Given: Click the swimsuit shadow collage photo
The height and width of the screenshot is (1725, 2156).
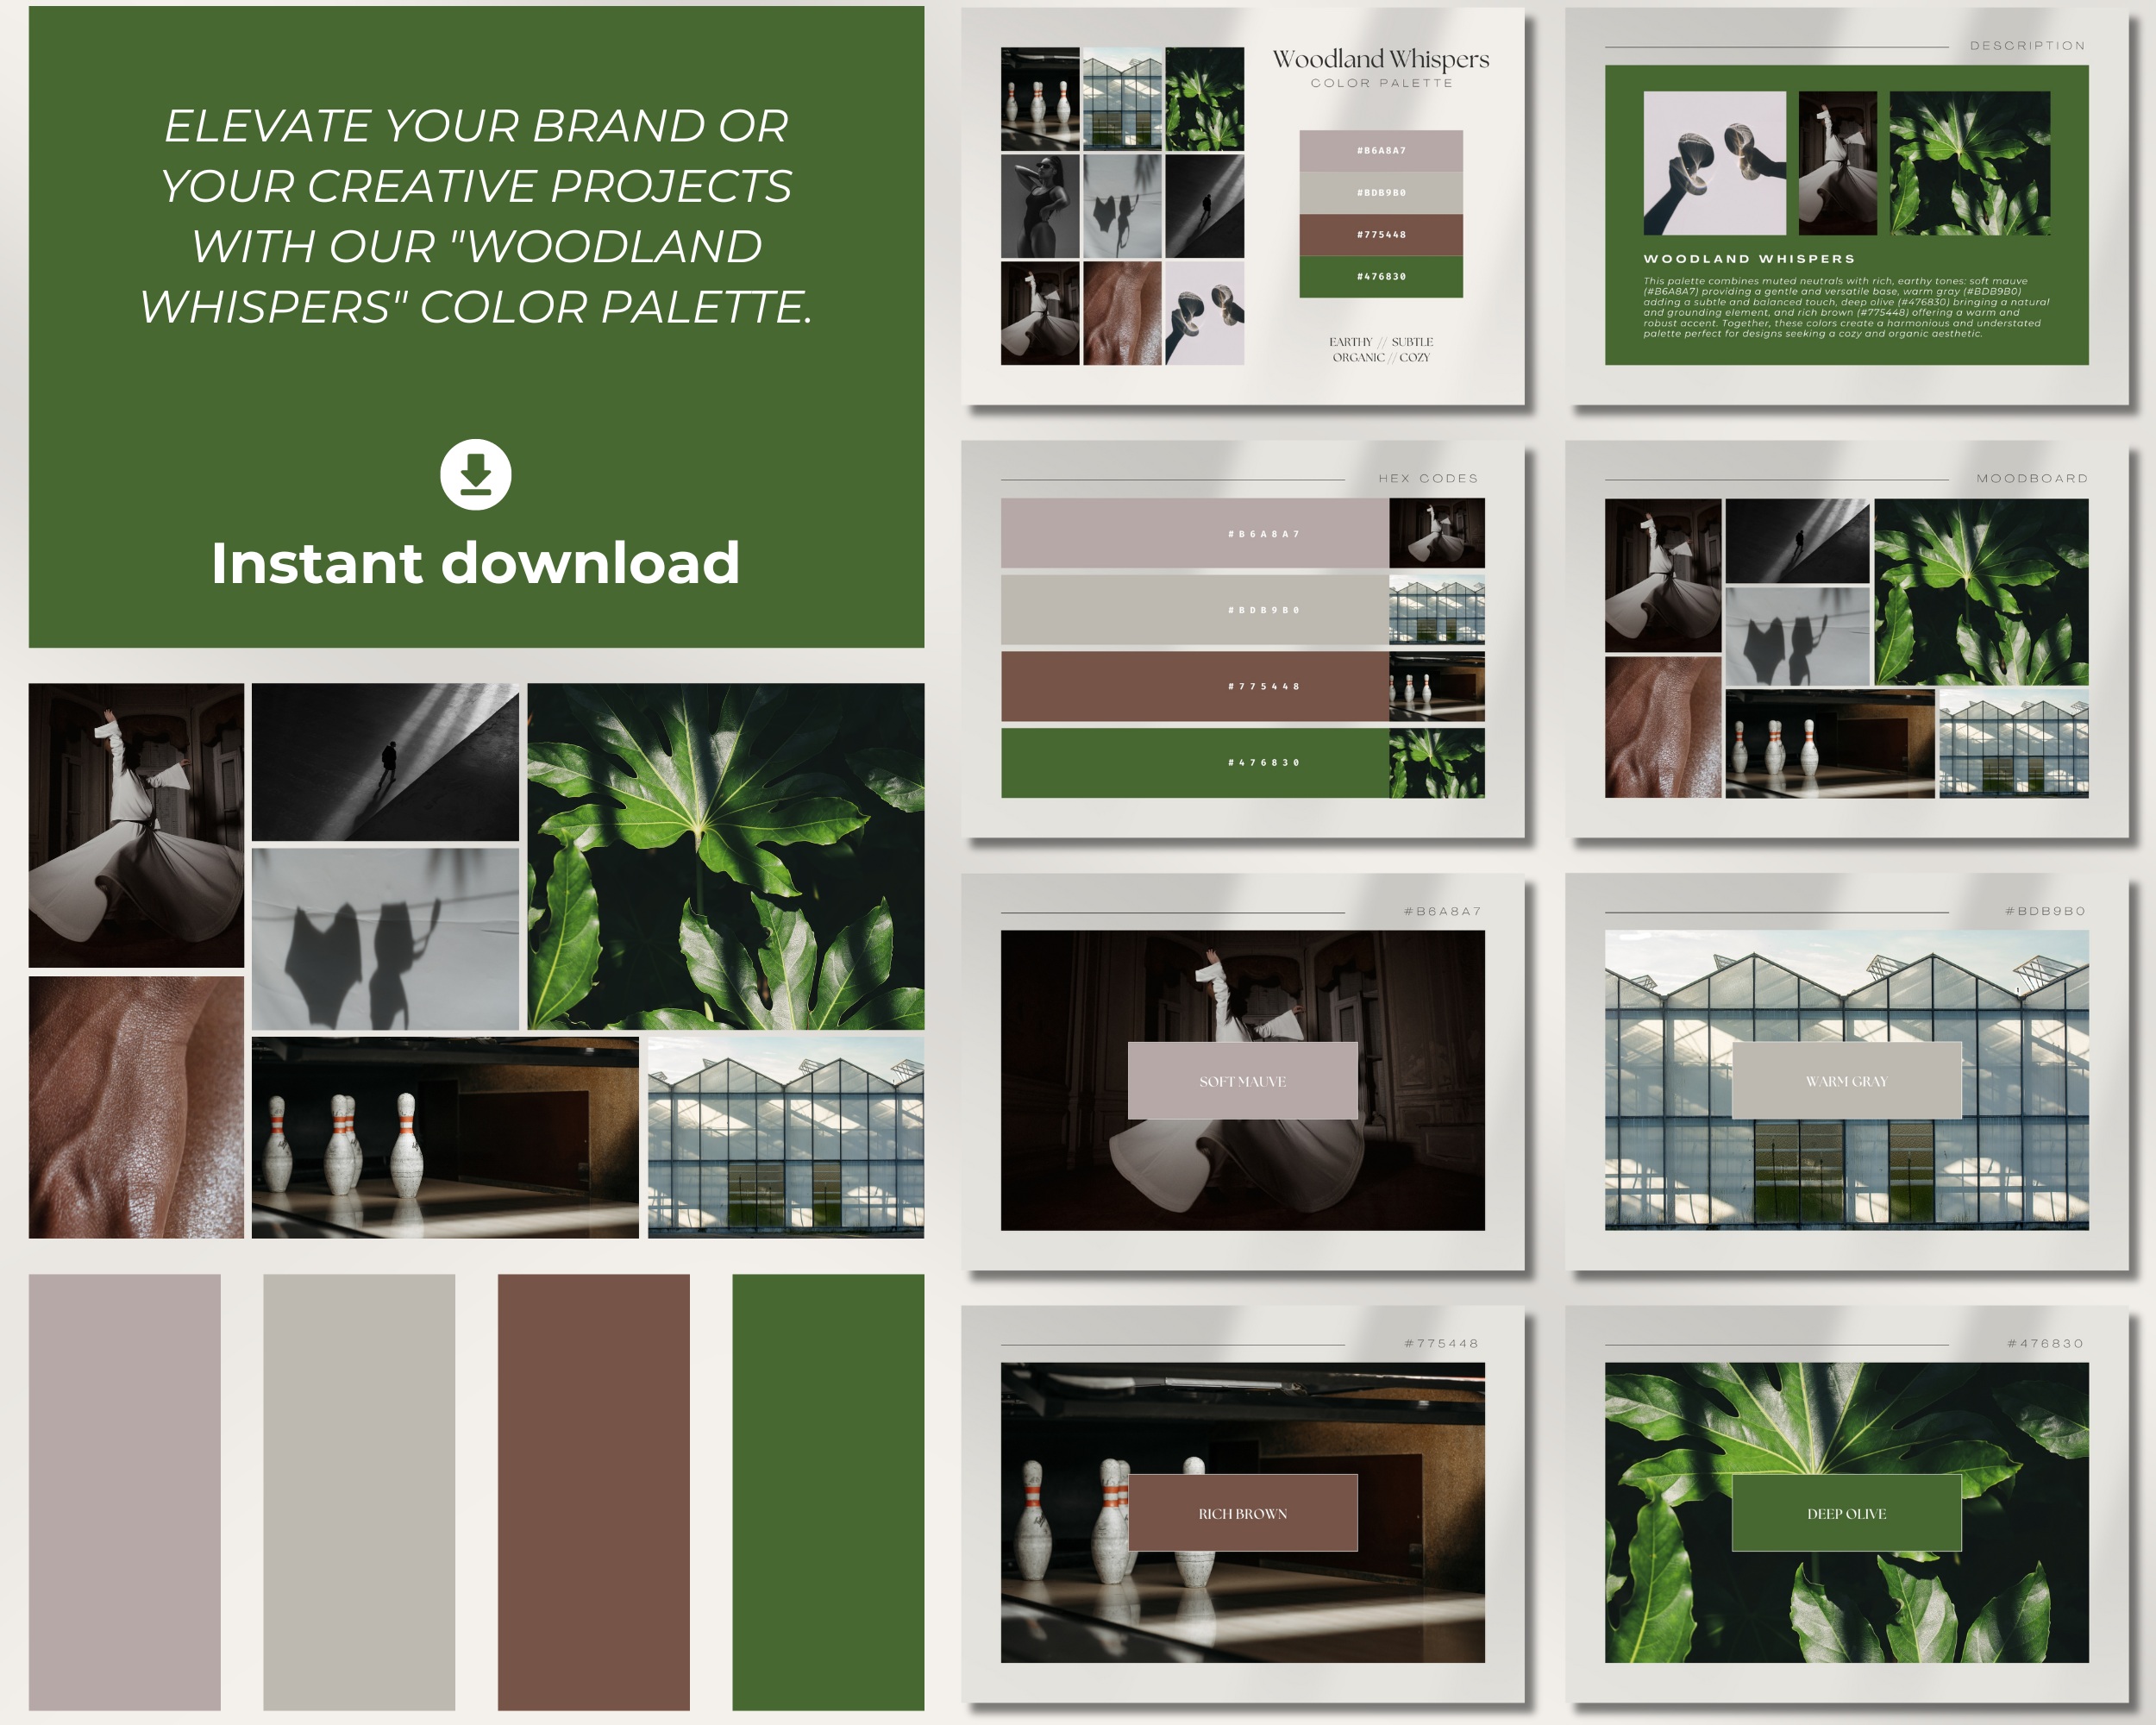Looking at the screenshot, I should tap(385, 939).
